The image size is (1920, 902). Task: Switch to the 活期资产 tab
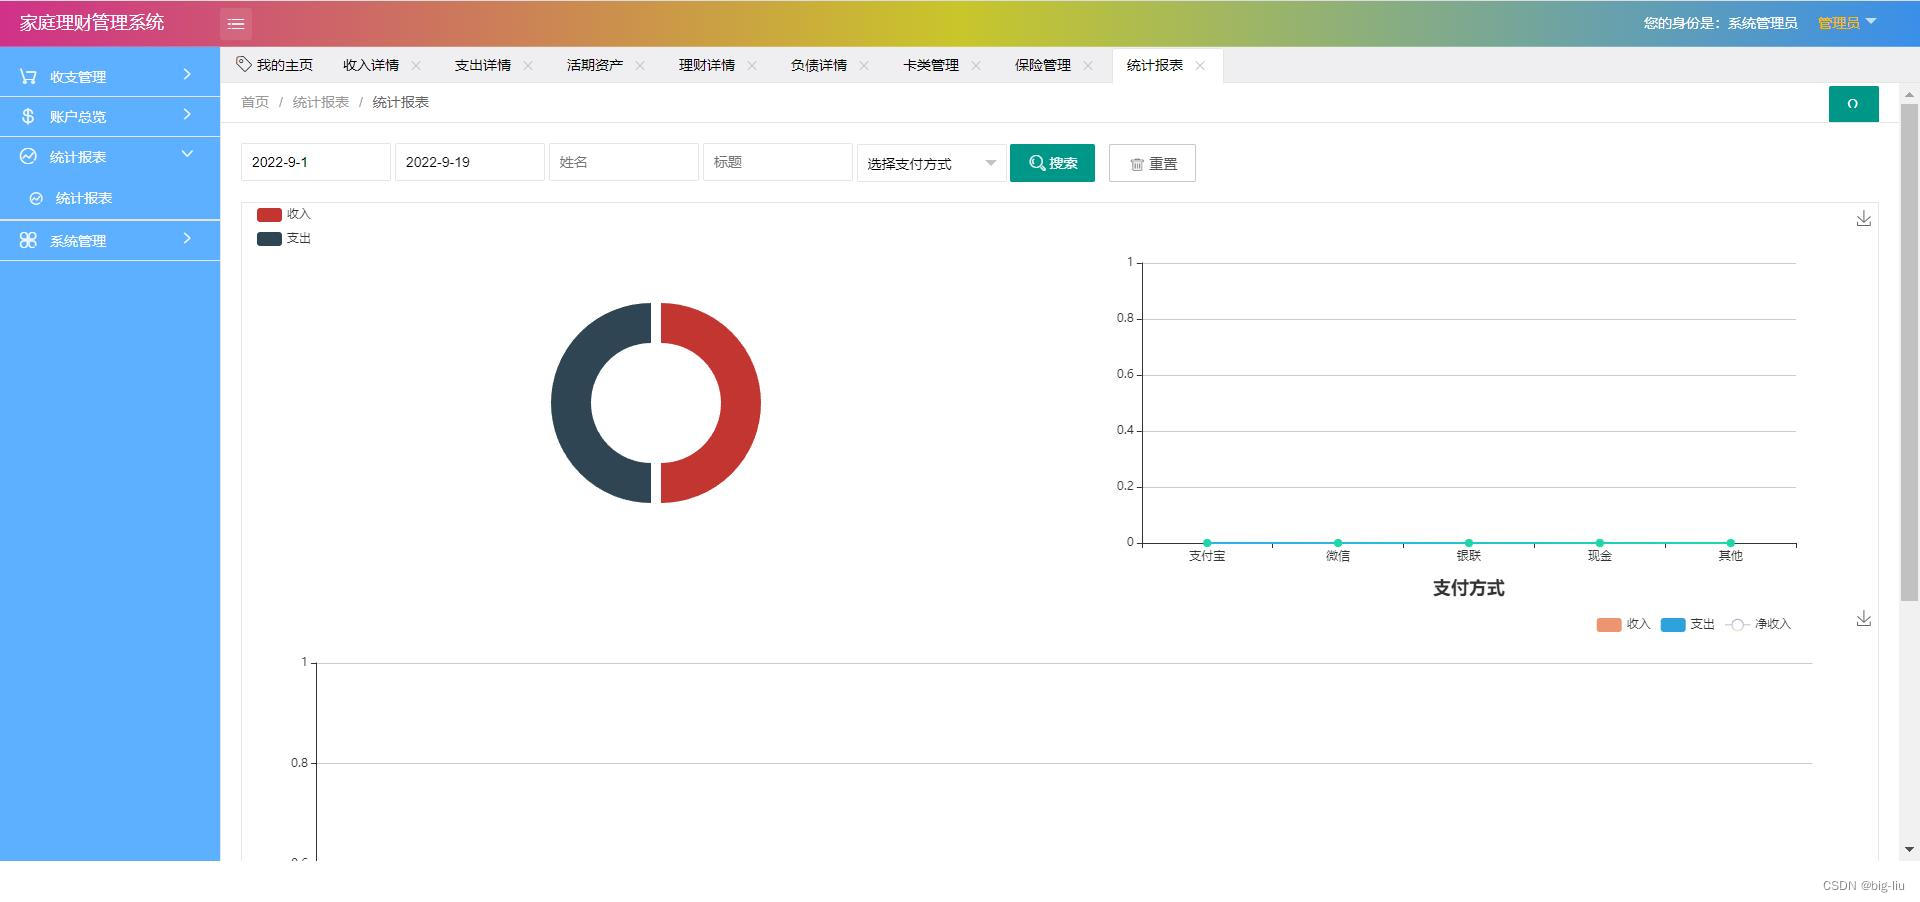pos(595,65)
